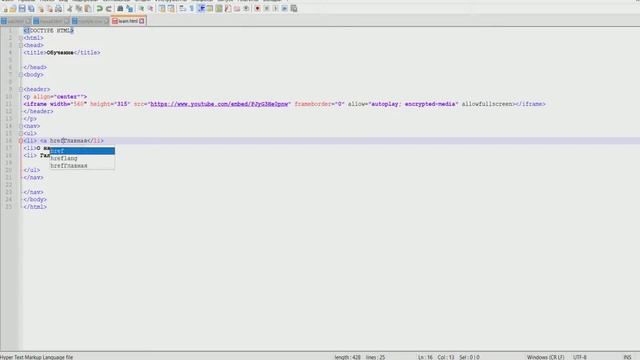This screenshot has width=640, height=360.
Task: Collapse the <nav> fold marker on line 14
Action: coord(21,126)
